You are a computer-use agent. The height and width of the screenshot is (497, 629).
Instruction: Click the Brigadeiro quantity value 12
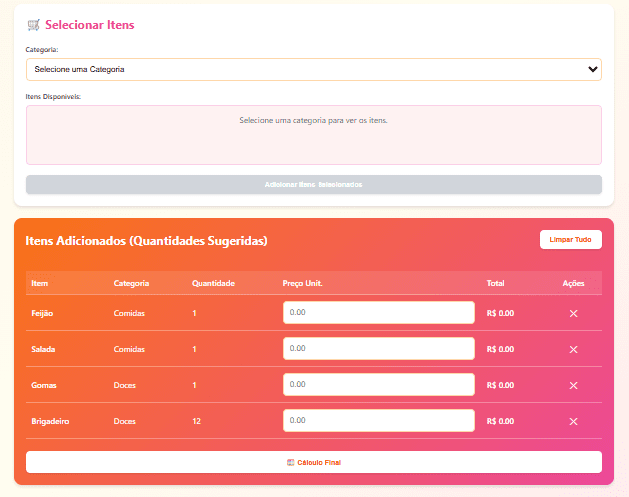pos(196,421)
